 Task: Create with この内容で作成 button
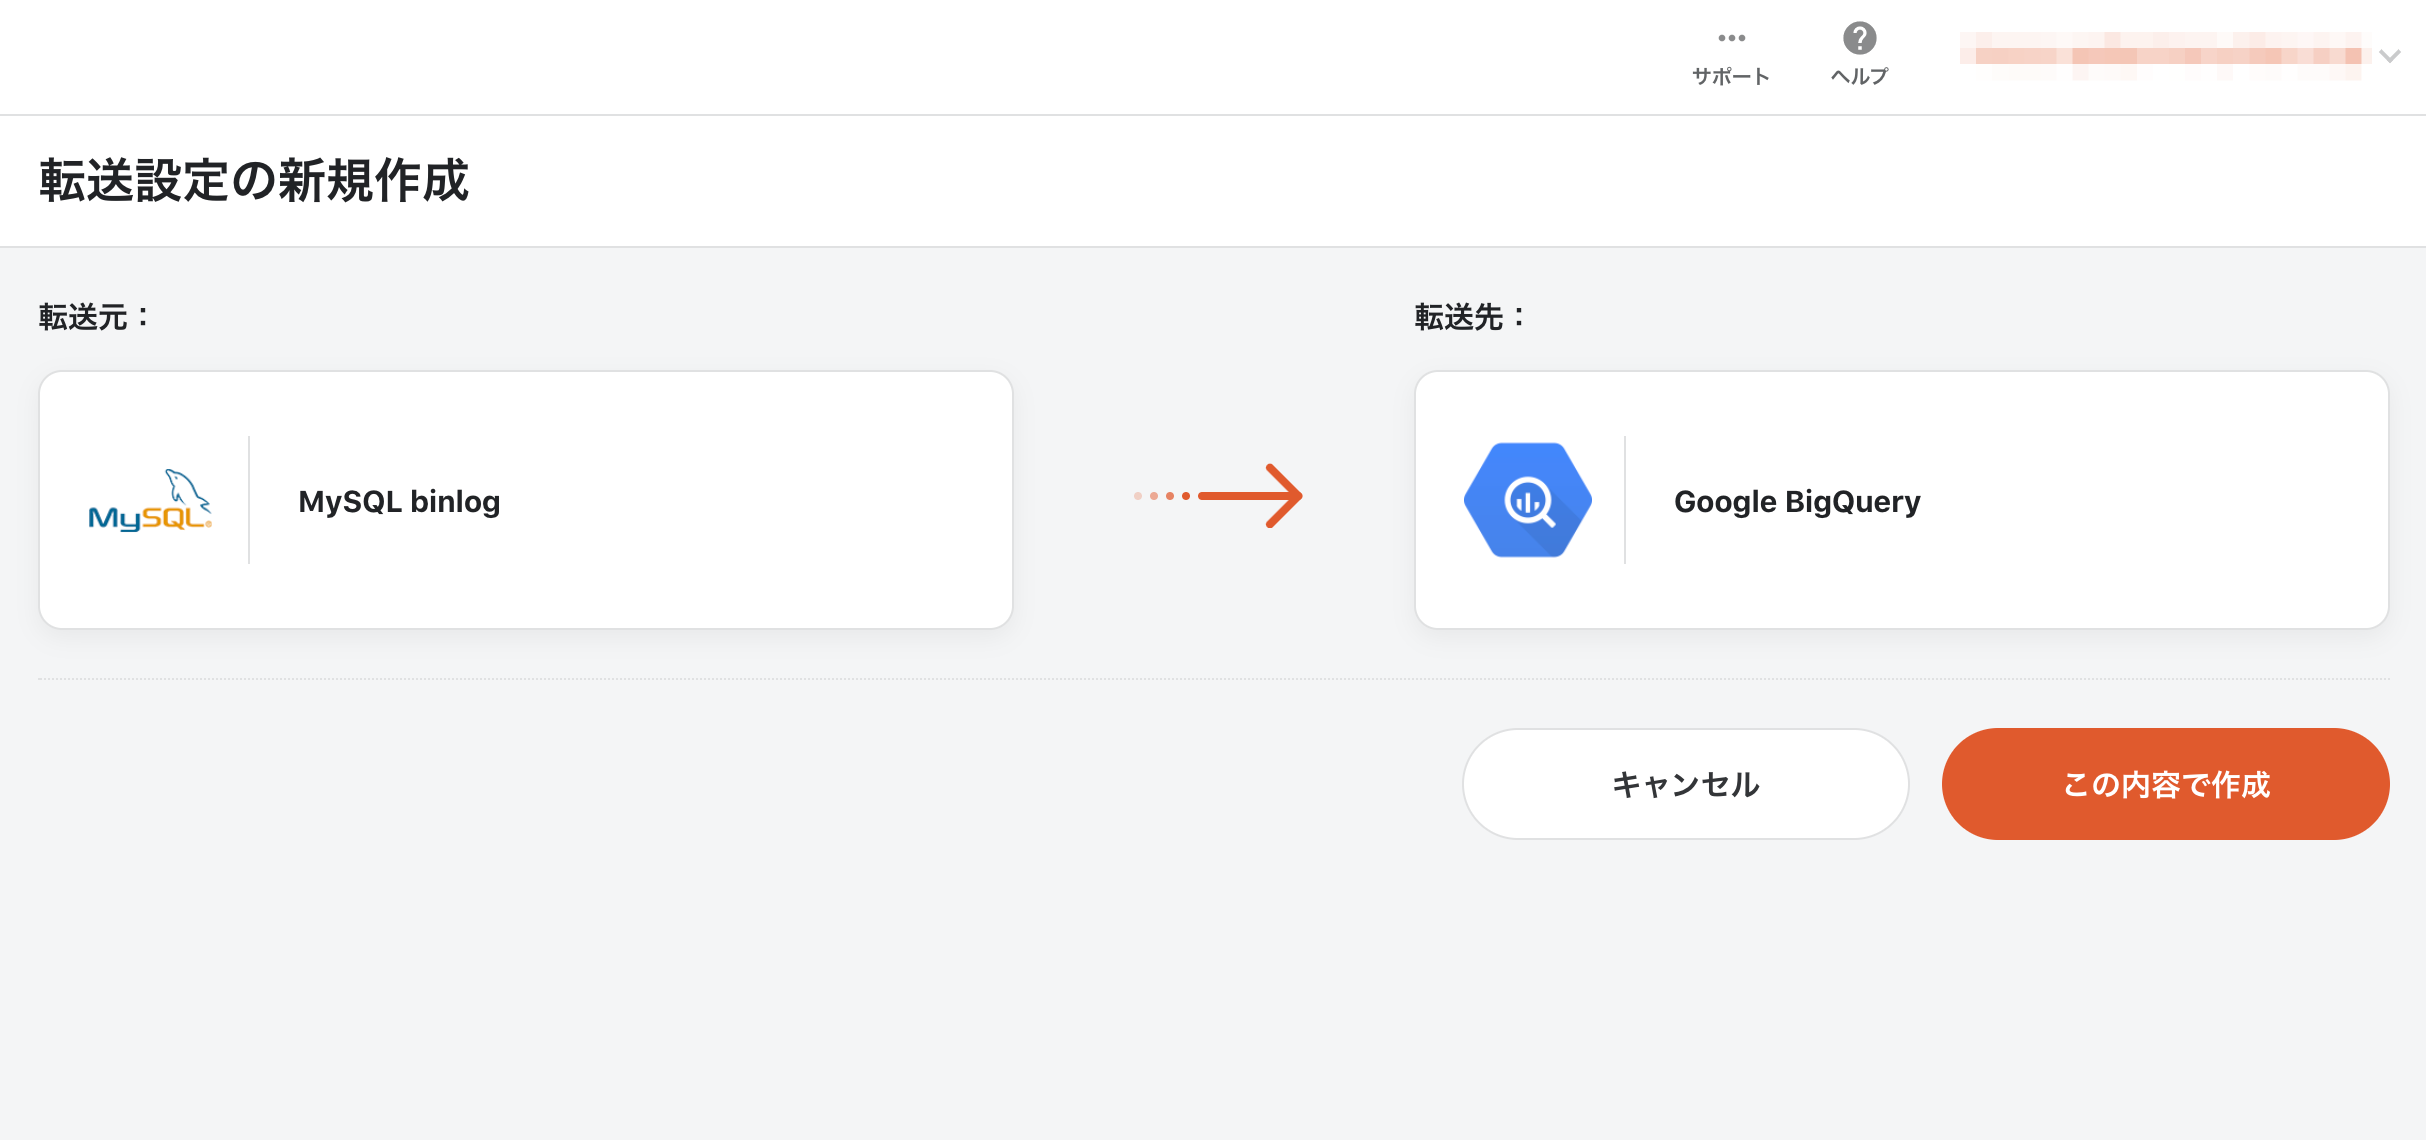[2165, 784]
